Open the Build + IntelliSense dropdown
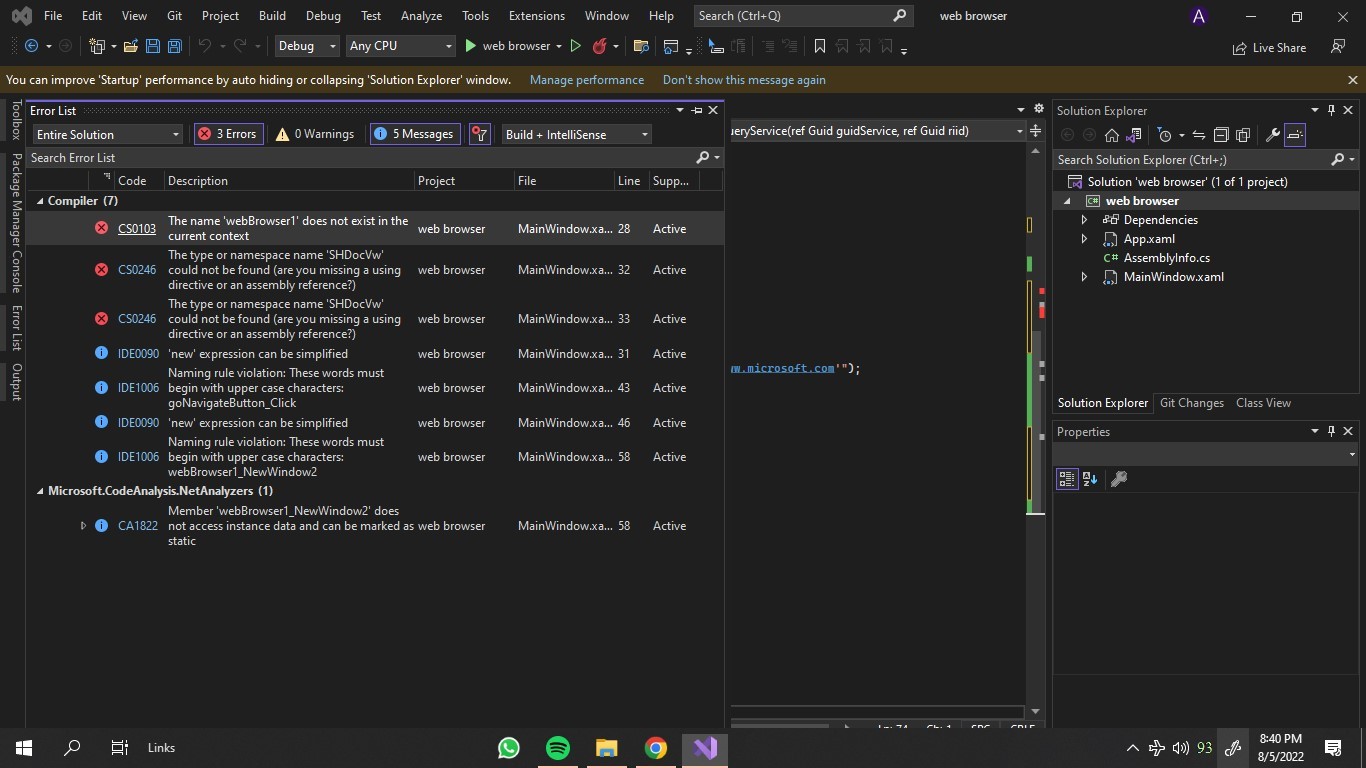 [x=577, y=134]
